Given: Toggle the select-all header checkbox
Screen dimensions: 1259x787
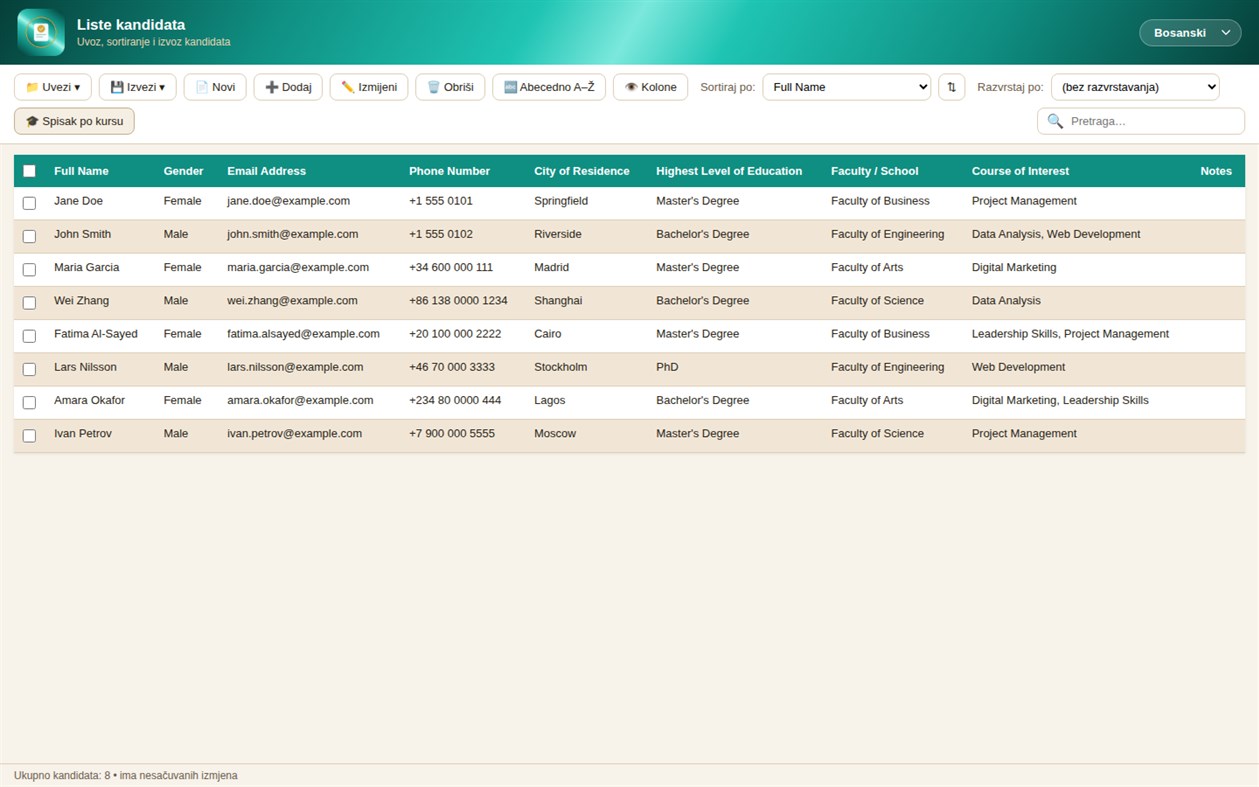Looking at the screenshot, I should pyautogui.click(x=29, y=171).
